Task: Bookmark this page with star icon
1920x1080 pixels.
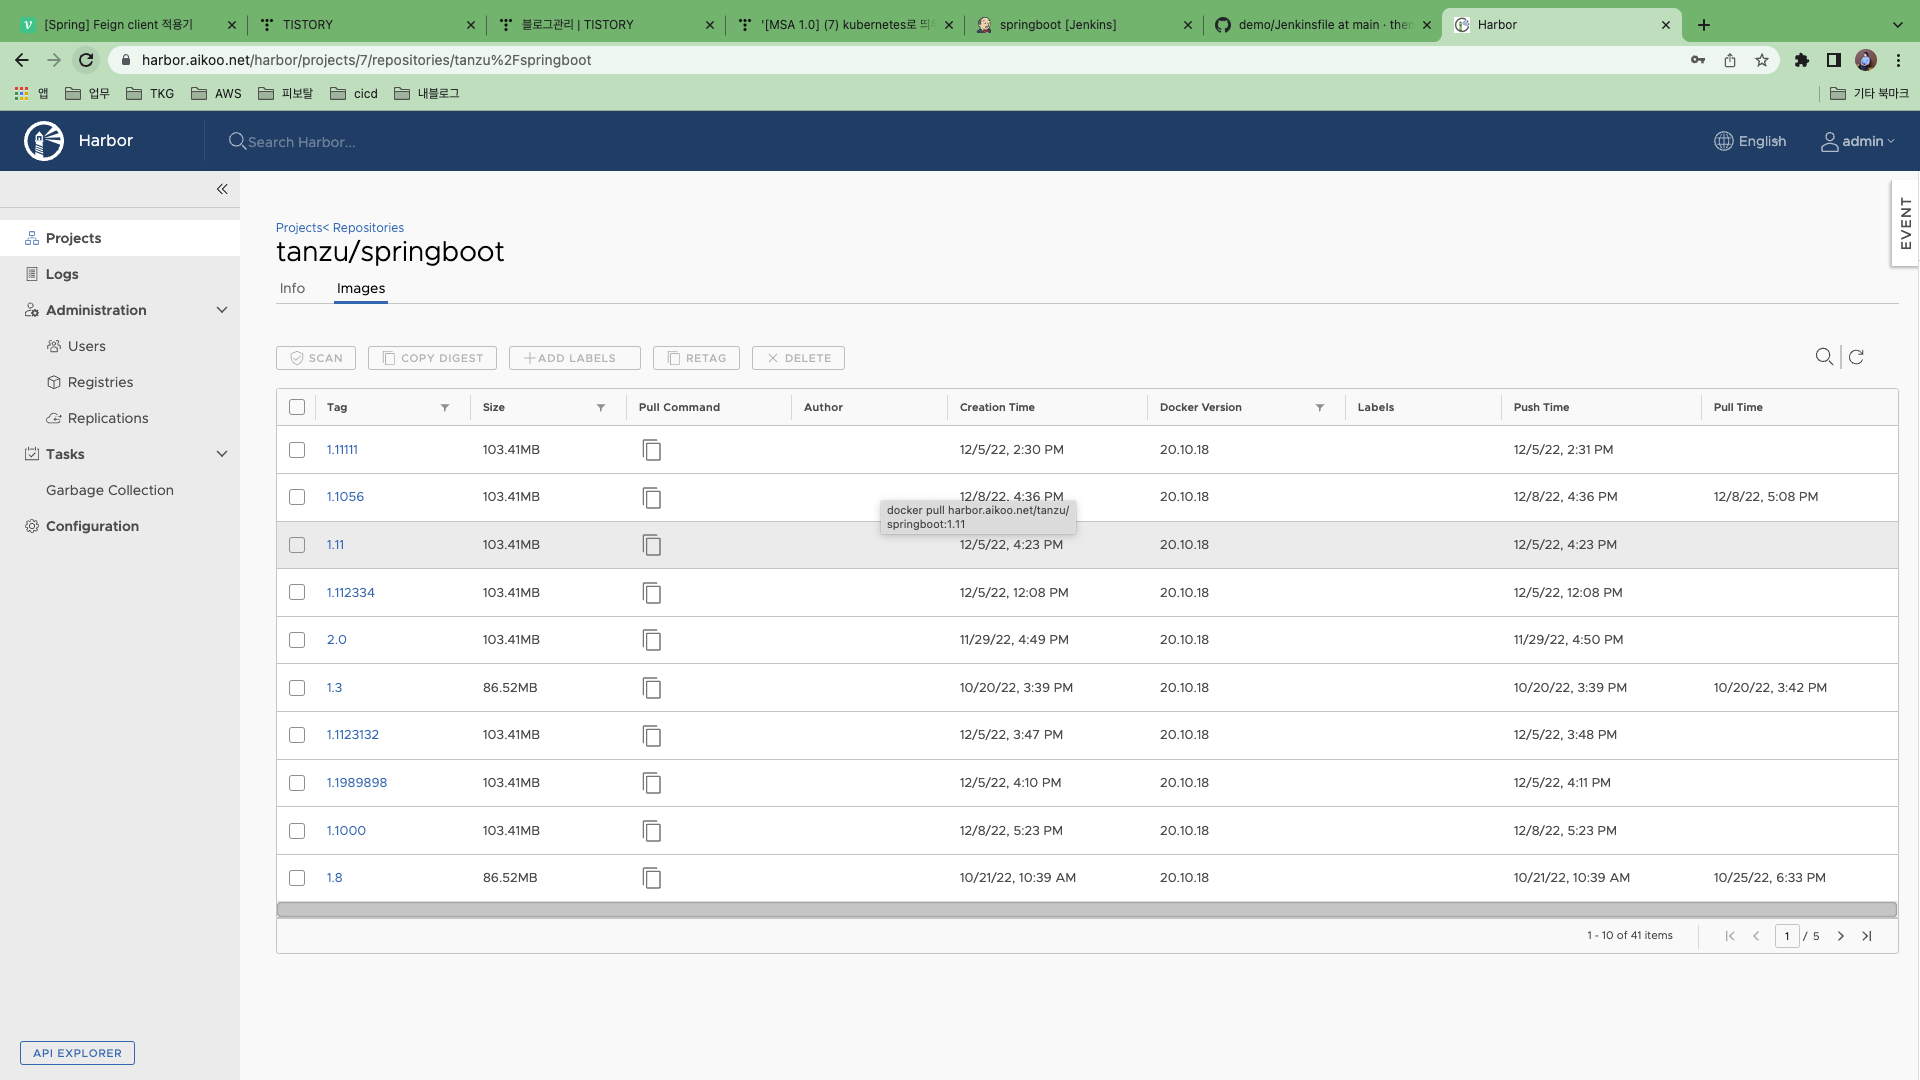Action: pyautogui.click(x=1762, y=60)
